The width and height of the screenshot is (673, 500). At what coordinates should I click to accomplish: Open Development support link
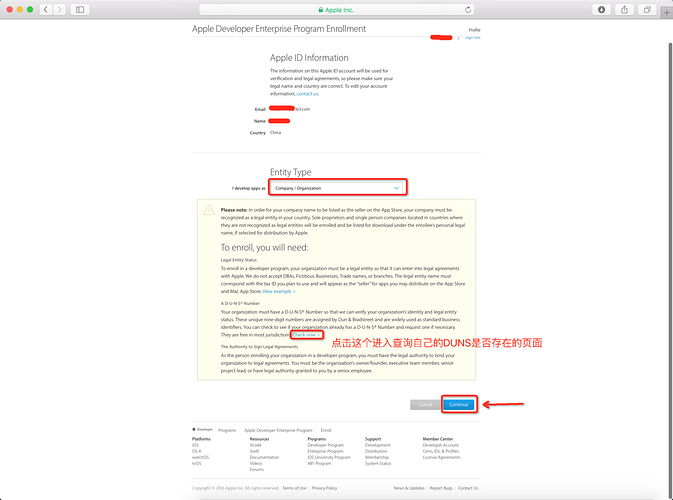378,445
